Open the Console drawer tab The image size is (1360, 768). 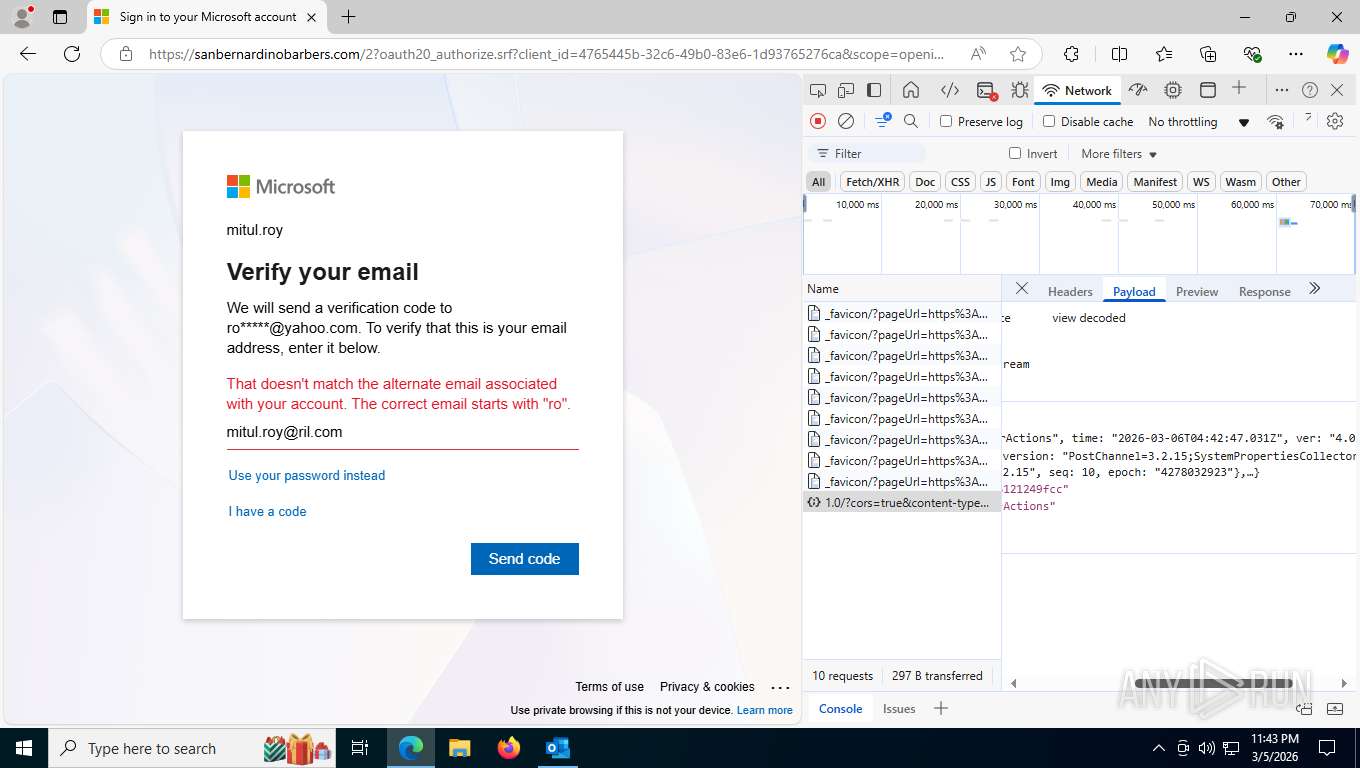click(x=840, y=708)
